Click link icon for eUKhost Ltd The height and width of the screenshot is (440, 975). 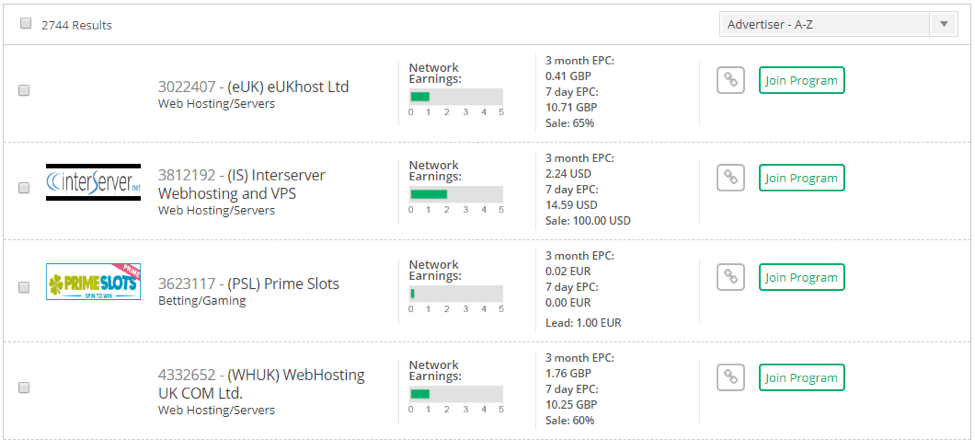tap(731, 81)
